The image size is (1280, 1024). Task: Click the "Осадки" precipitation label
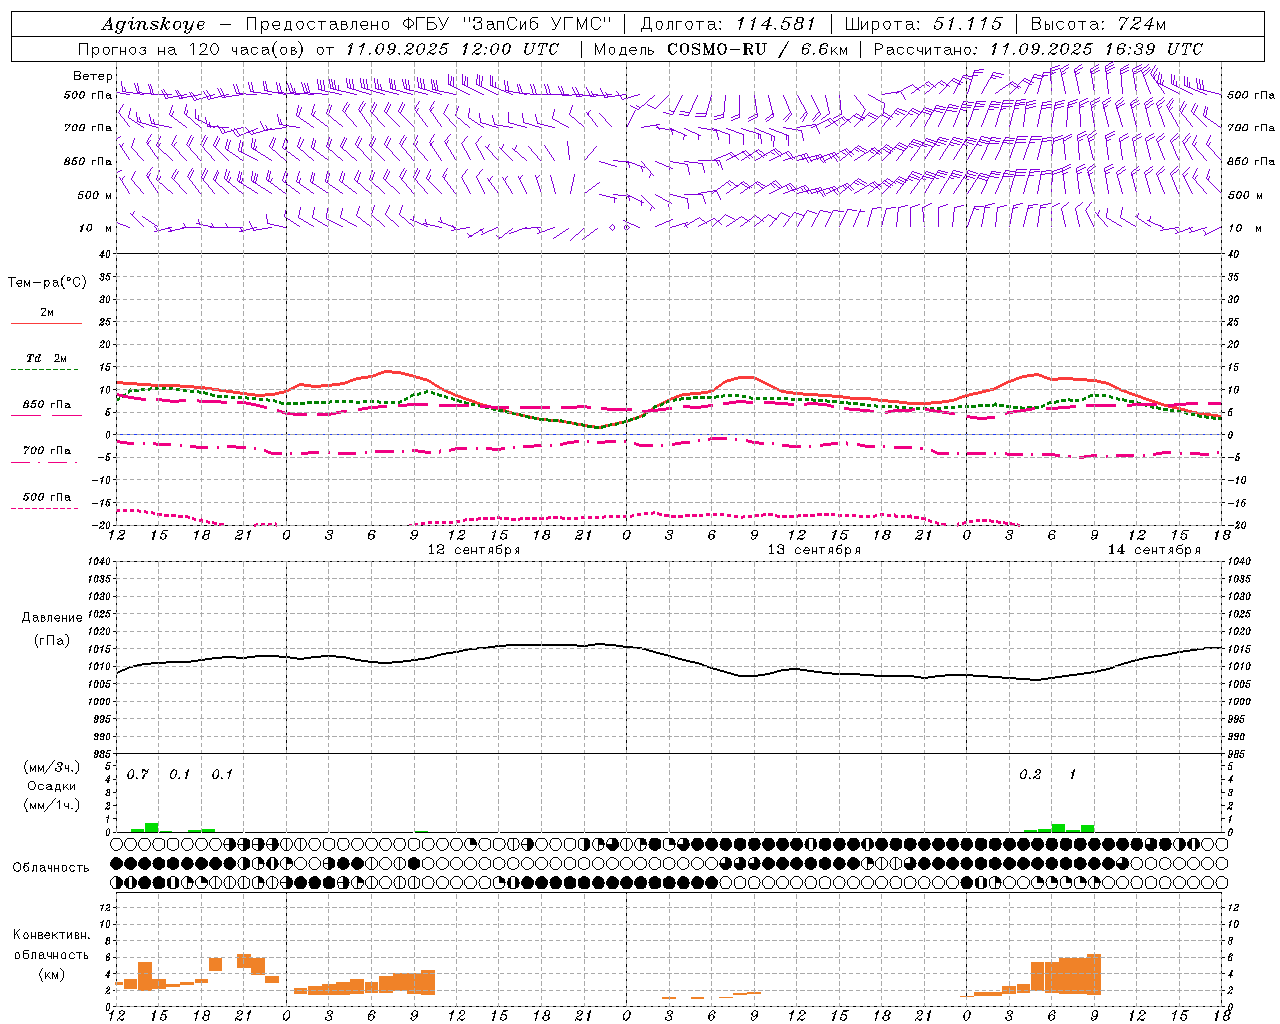coord(51,786)
